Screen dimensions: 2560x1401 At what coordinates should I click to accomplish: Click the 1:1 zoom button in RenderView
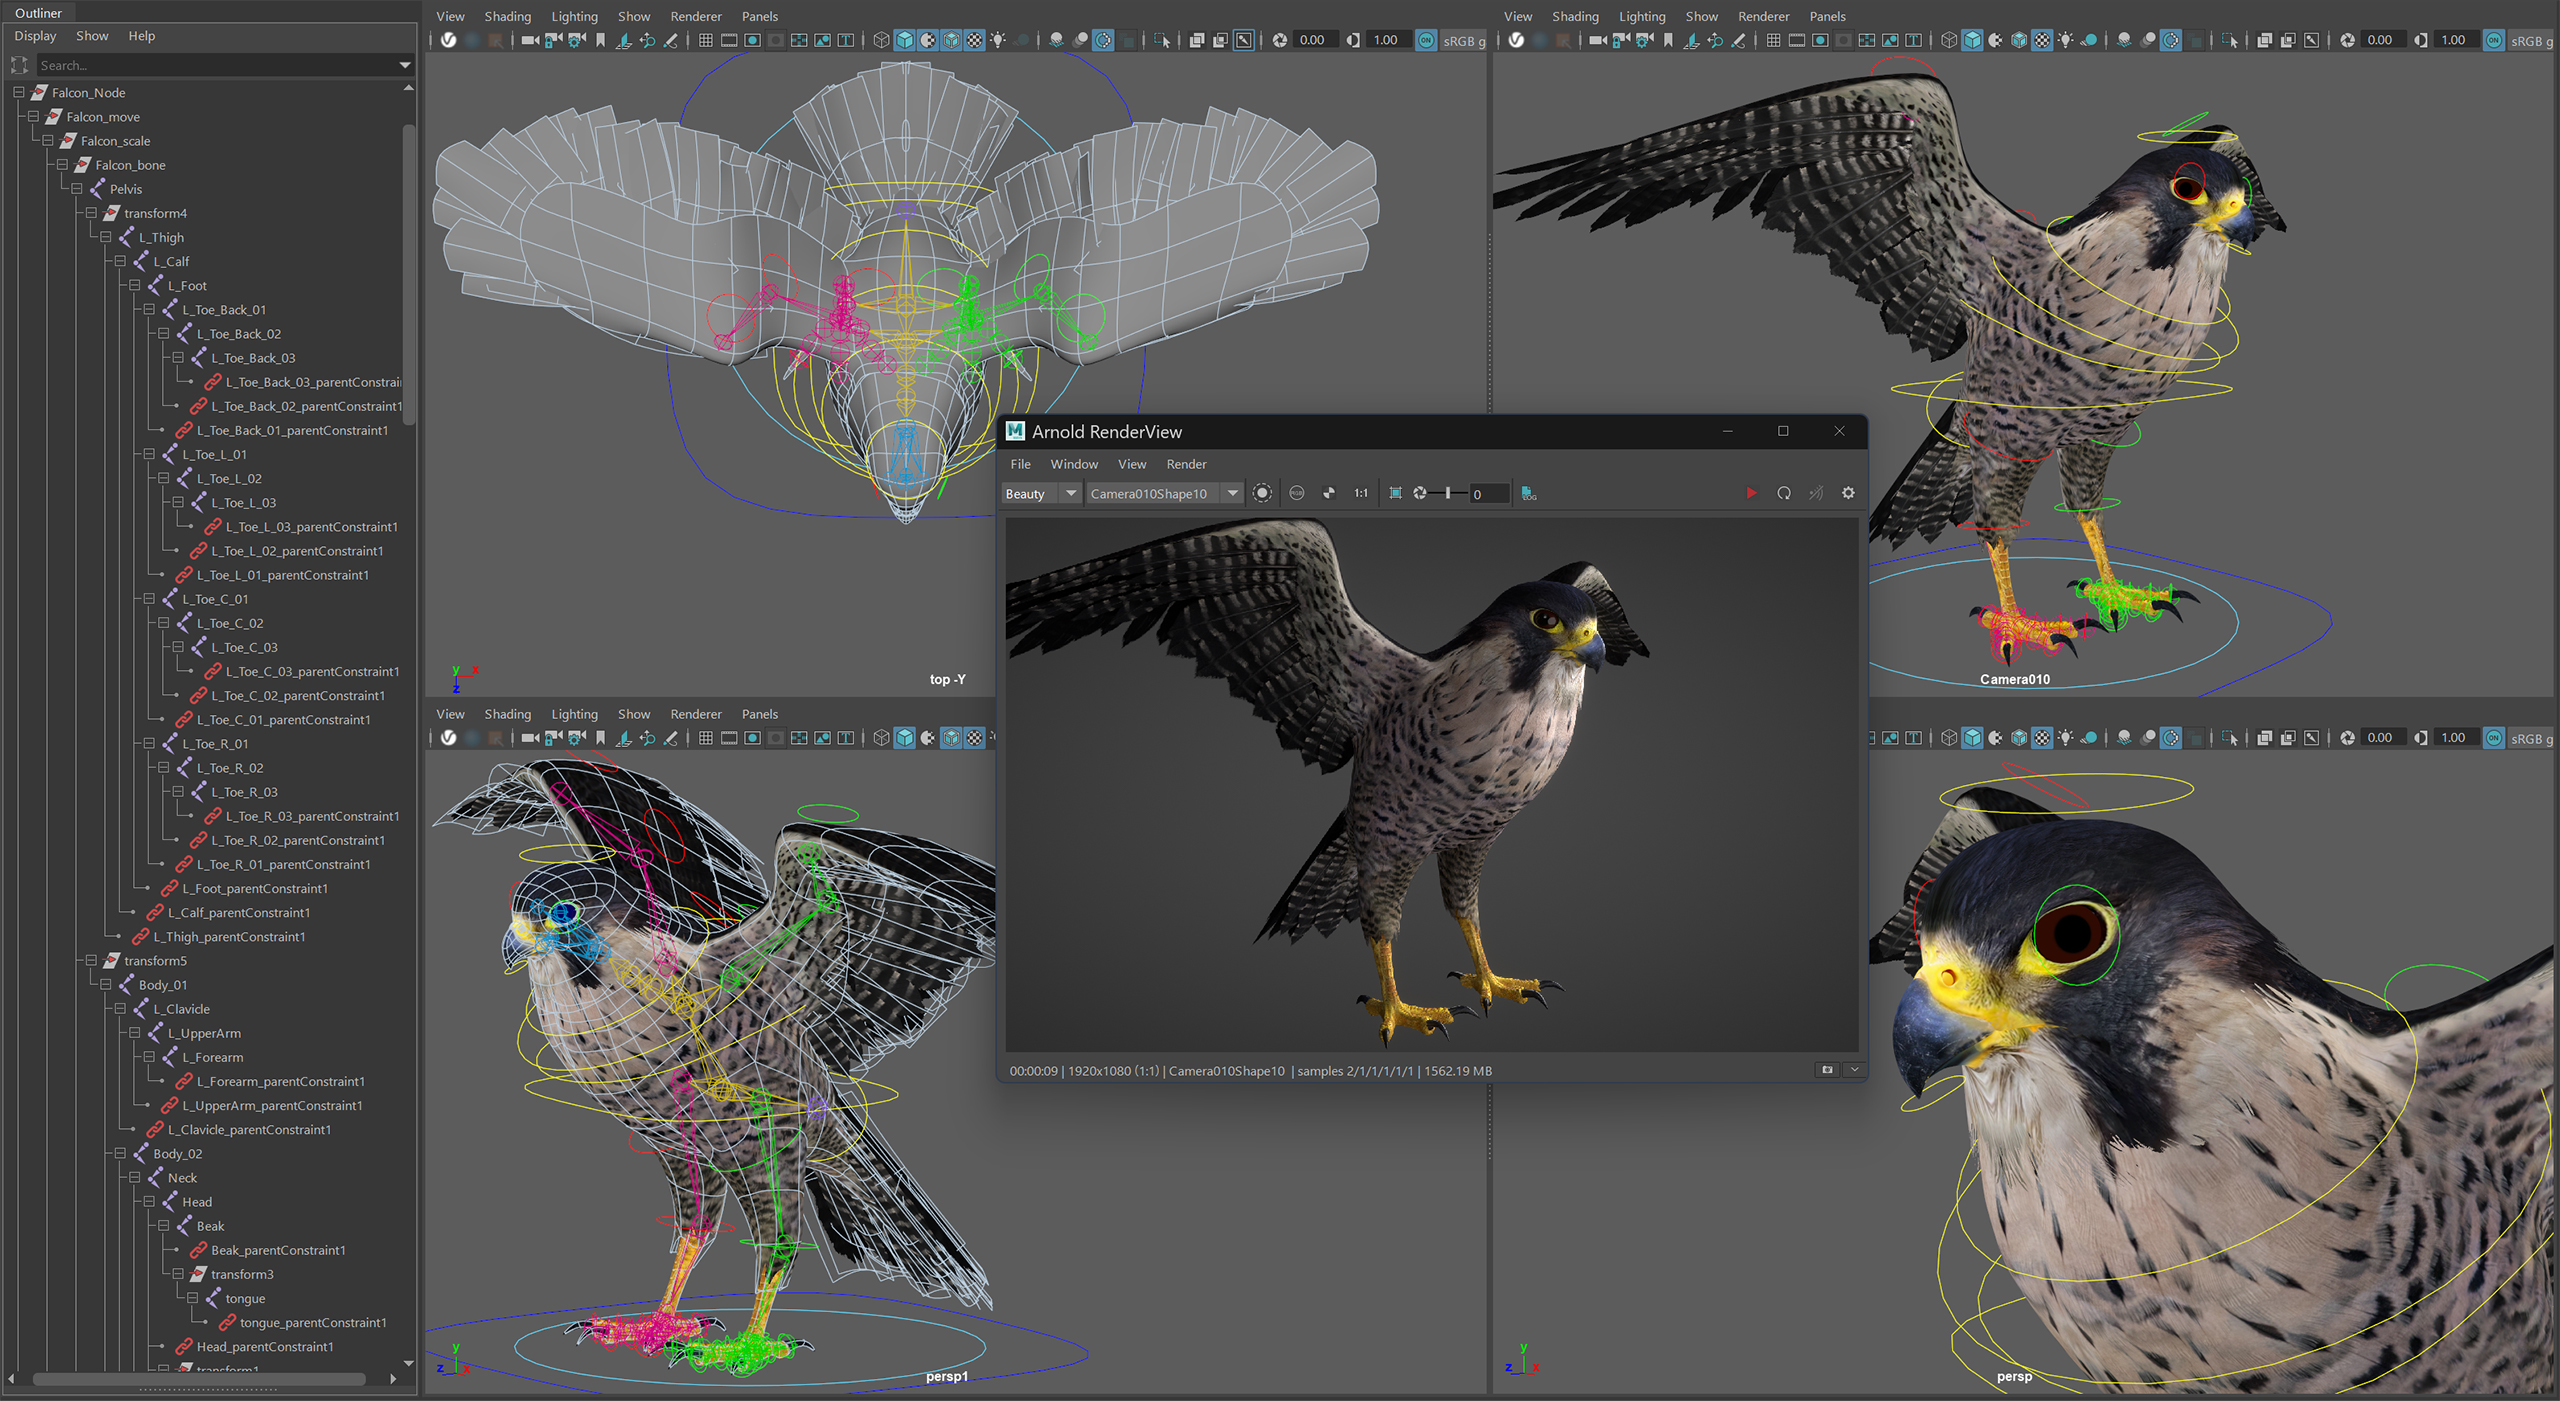click(1361, 493)
